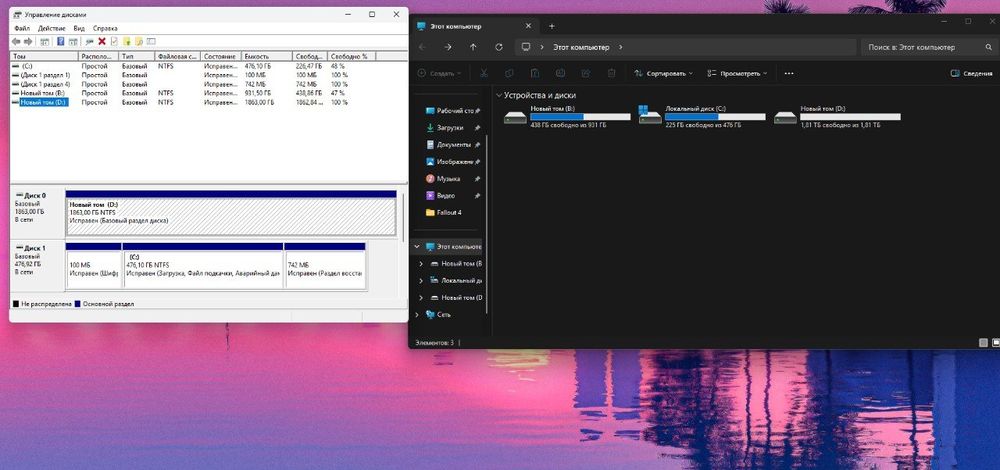Expand Новый том (B:) node in sidebar tree

point(420,263)
